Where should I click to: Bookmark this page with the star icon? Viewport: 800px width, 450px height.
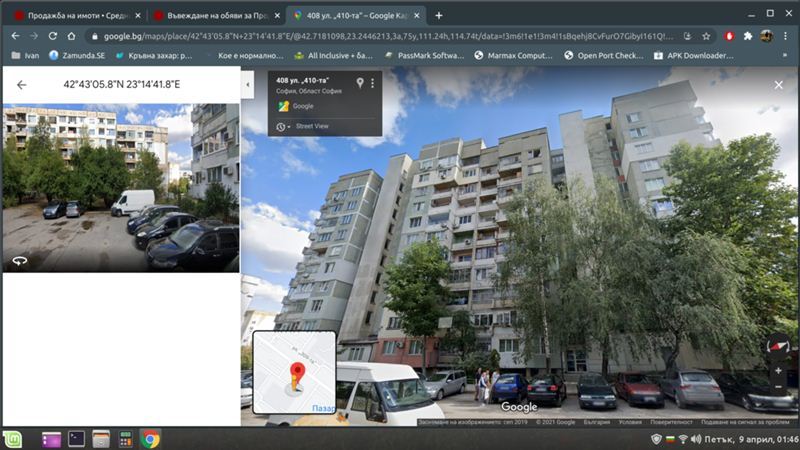point(707,36)
